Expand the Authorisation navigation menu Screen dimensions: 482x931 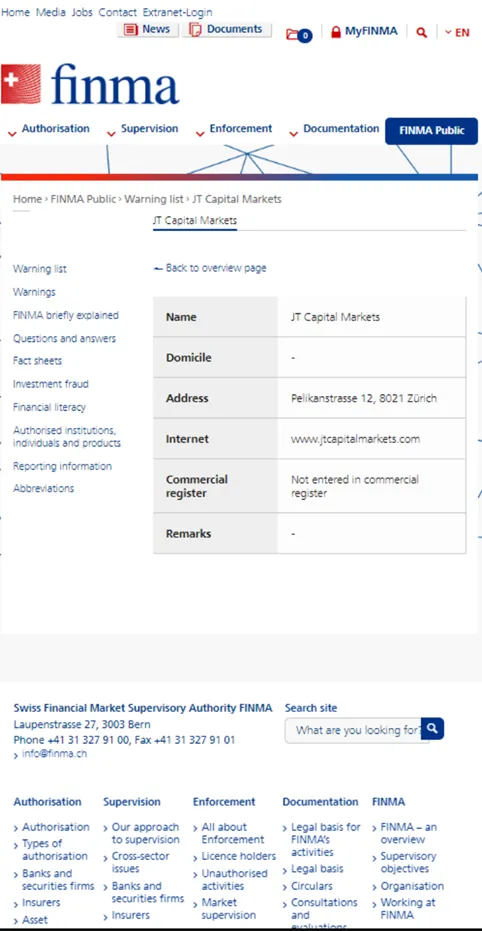(49, 129)
